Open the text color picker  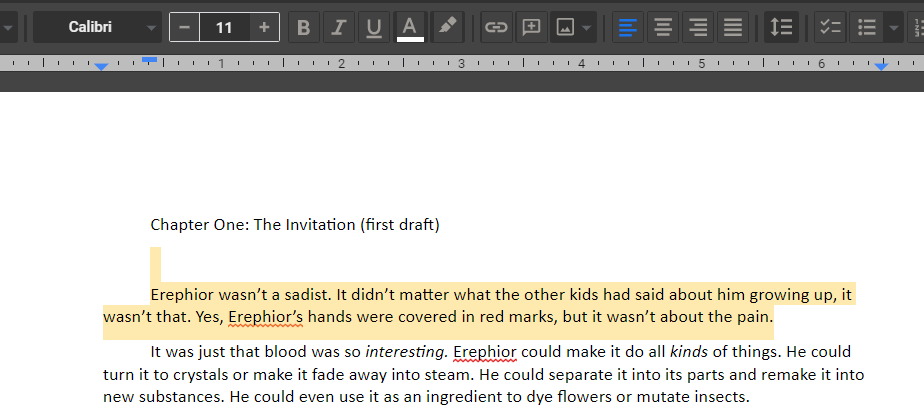click(410, 27)
